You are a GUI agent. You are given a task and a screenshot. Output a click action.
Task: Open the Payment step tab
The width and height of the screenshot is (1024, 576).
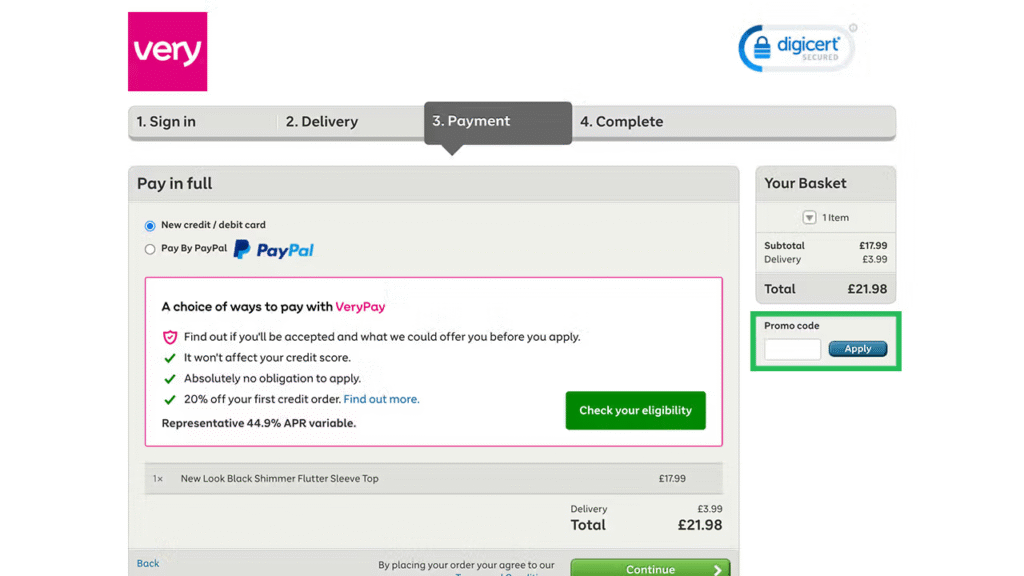471,121
